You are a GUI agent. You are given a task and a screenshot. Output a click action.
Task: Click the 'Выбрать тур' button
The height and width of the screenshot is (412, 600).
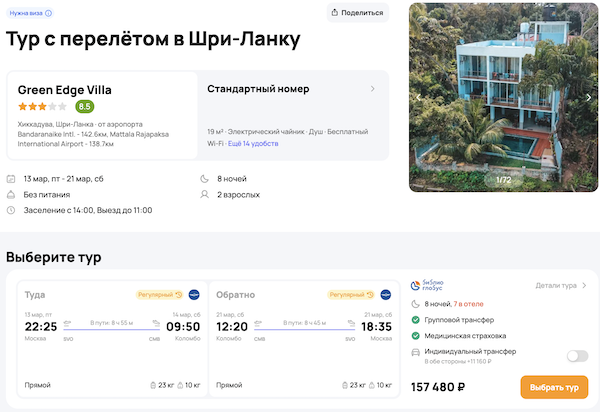[x=554, y=387]
